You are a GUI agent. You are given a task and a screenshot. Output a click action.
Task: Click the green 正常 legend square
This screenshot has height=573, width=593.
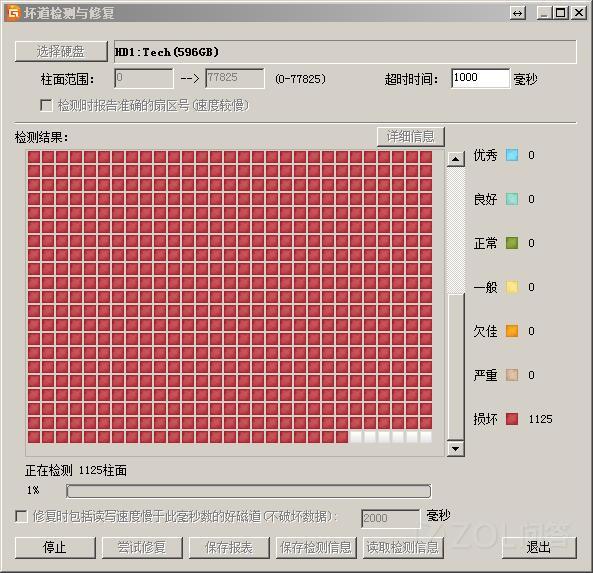pos(512,243)
